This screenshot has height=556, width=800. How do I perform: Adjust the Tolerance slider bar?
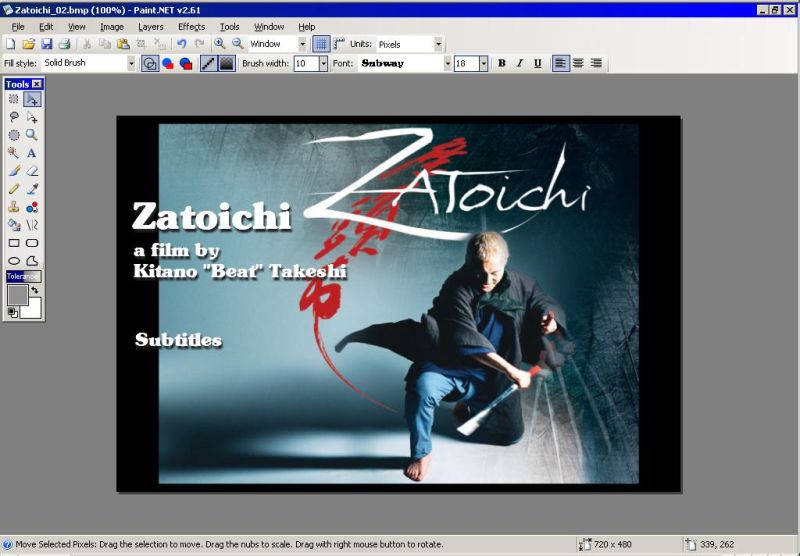23,276
